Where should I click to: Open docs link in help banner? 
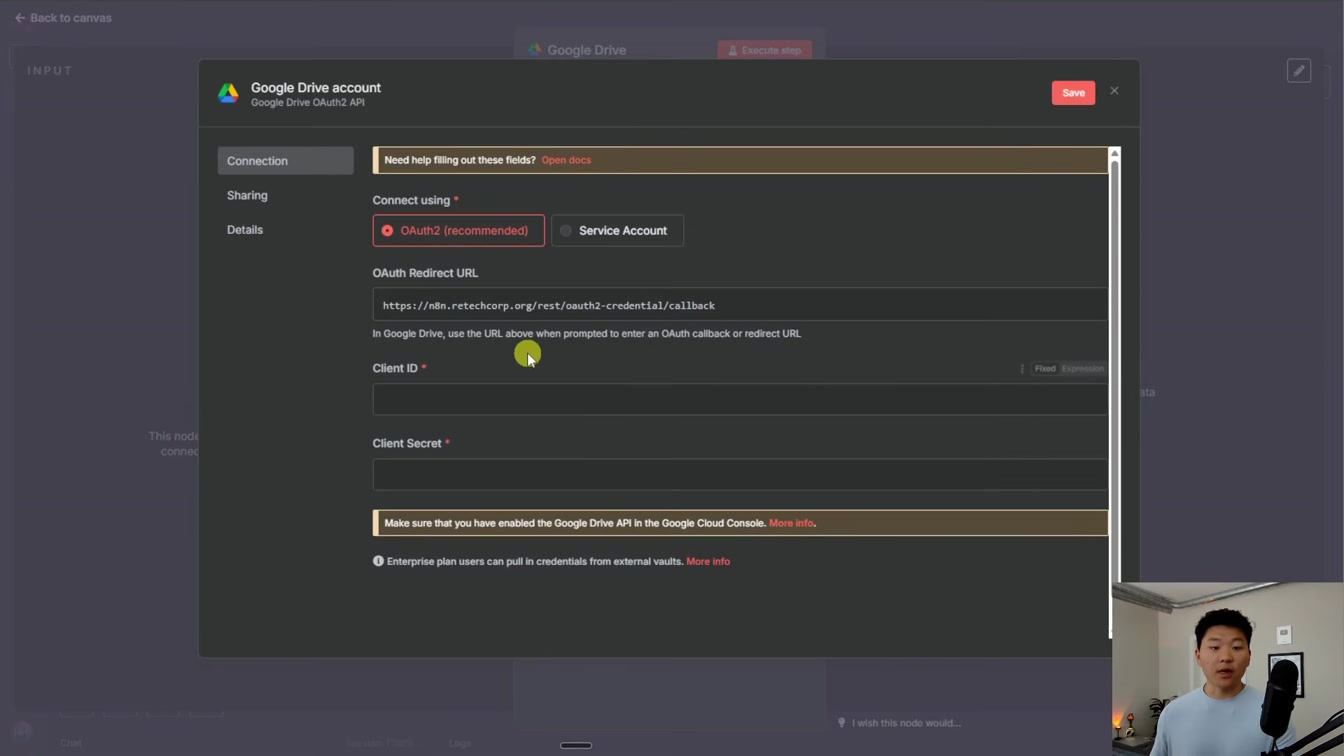(x=566, y=160)
